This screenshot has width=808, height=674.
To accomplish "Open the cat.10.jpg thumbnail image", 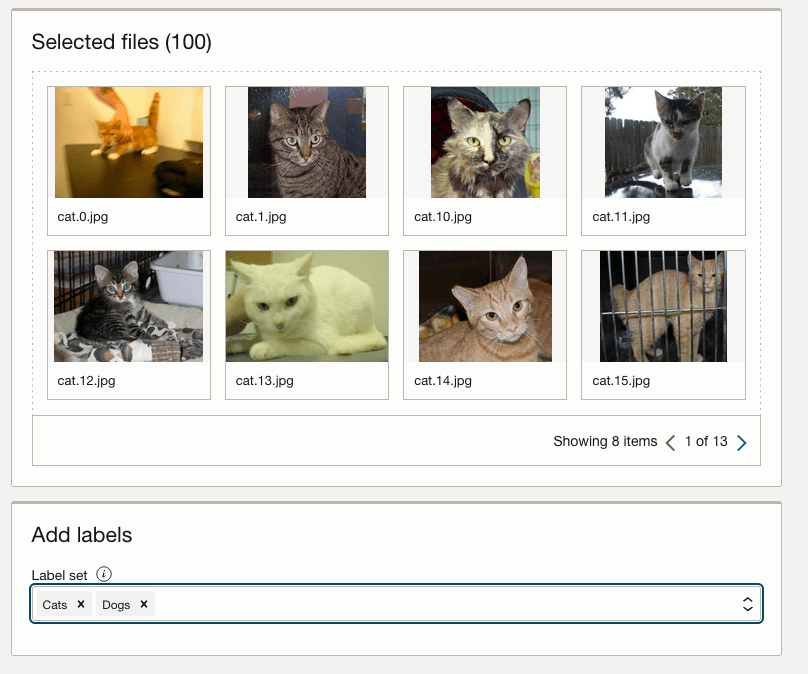I will 485,142.
